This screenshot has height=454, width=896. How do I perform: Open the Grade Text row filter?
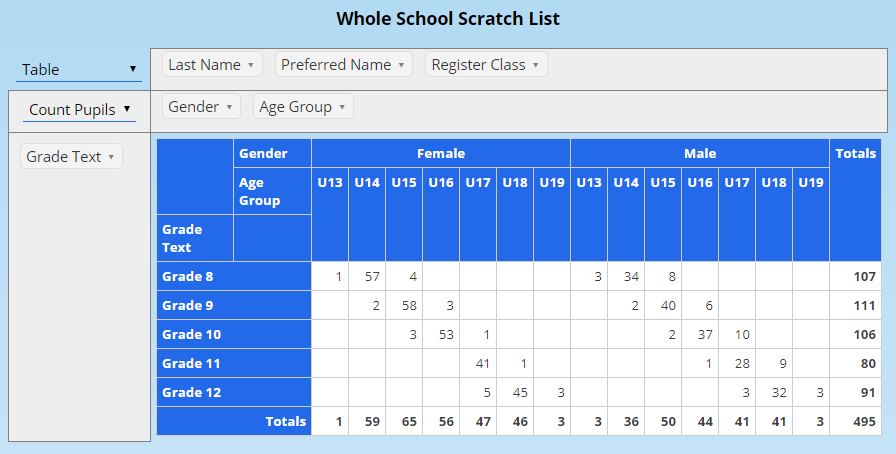(111, 157)
